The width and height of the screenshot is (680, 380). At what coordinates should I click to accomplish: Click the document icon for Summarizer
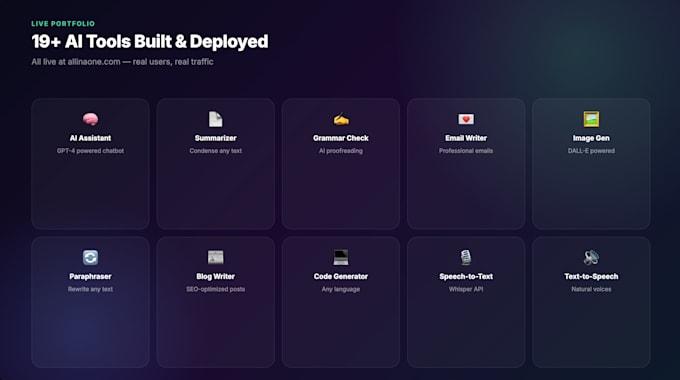pyautogui.click(x=216, y=119)
